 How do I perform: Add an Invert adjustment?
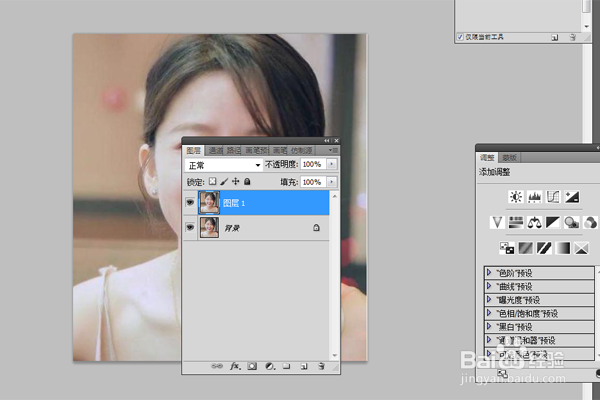(x=507, y=248)
